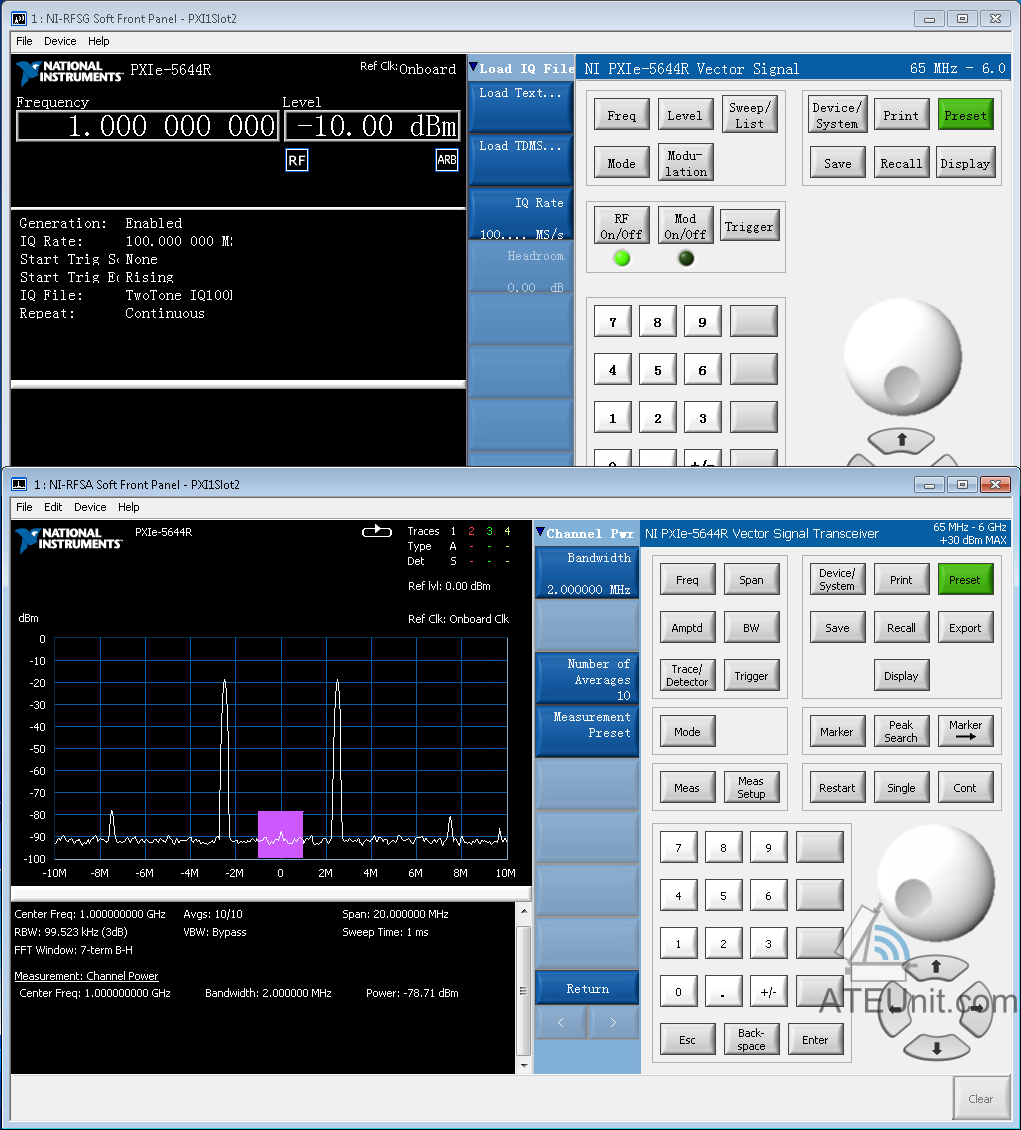The width and height of the screenshot is (1021, 1130).
Task: Click the Peak Search button
Action: (x=901, y=731)
